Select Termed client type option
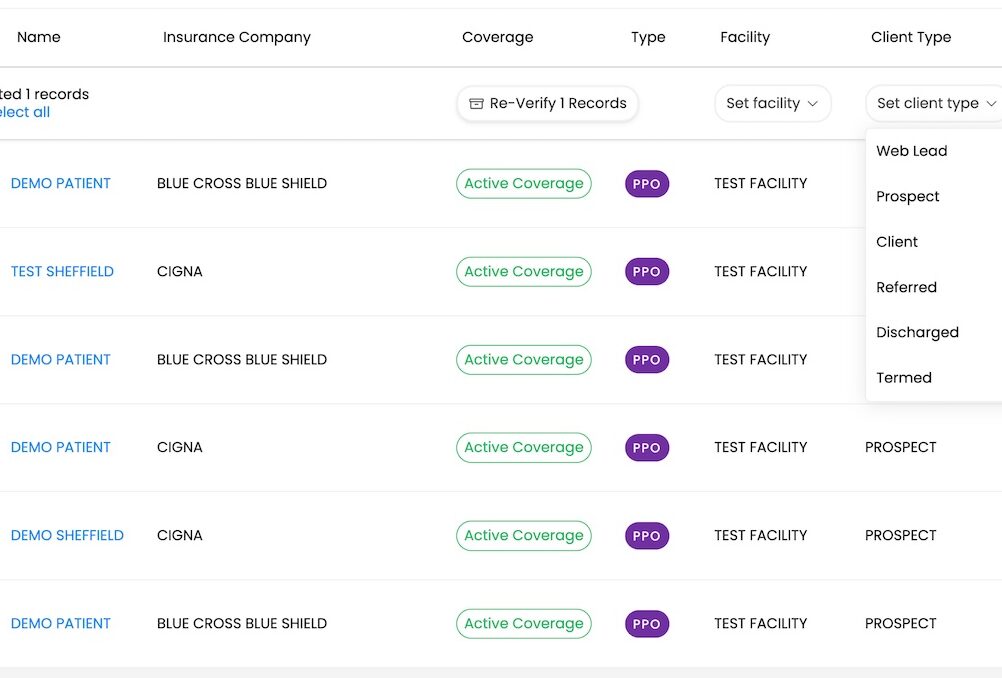This screenshot has height=678, width=1002. pyautogui.click(x=904, y=378)
